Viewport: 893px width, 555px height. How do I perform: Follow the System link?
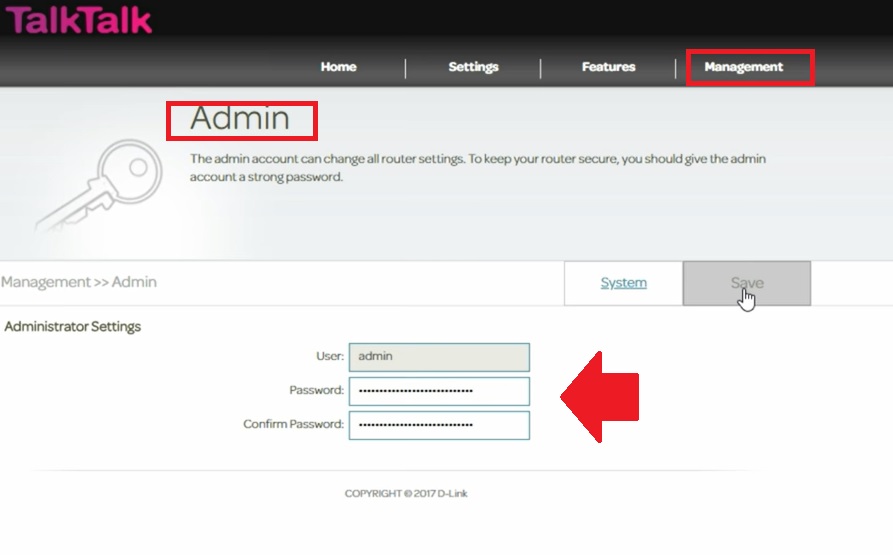tap(623, 283)
